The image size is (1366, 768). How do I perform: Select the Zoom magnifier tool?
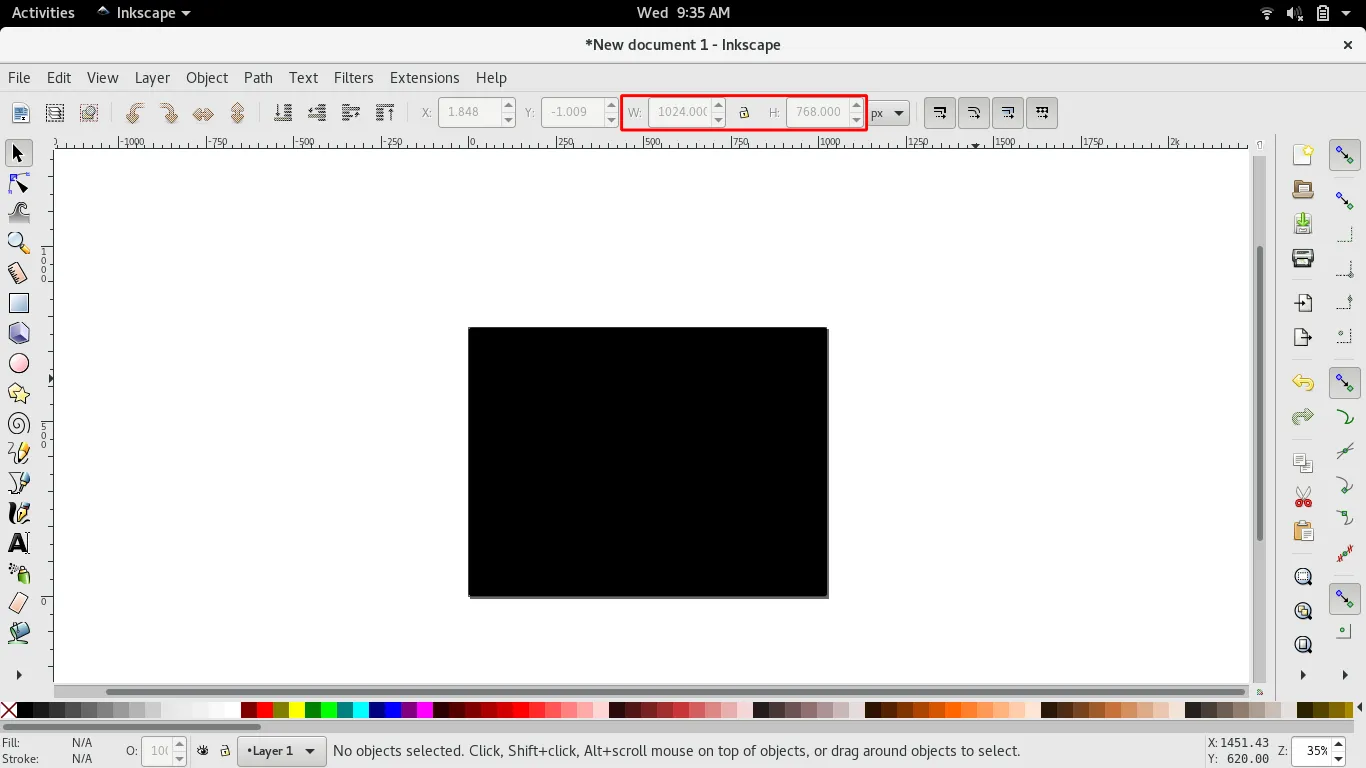tap(19, 243)
